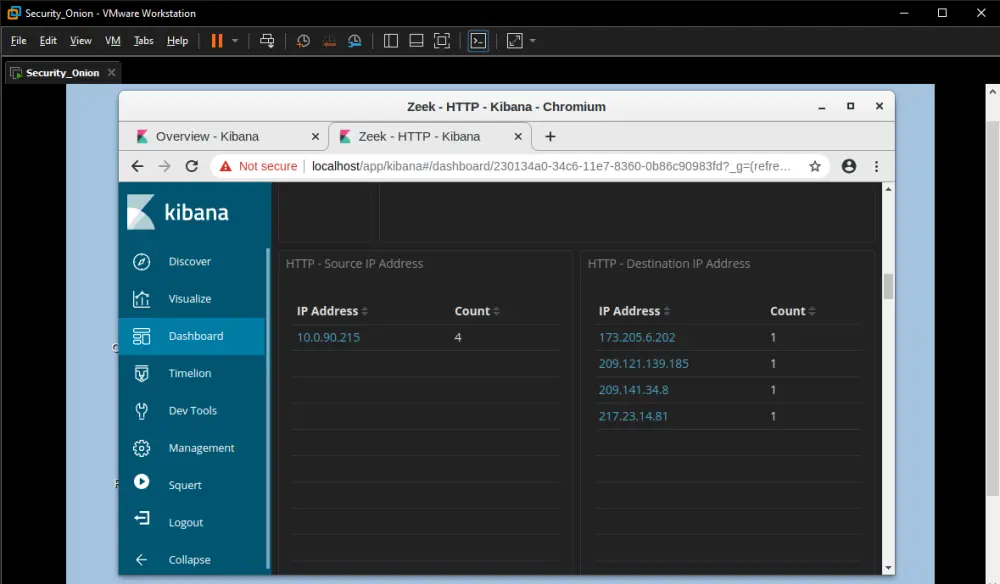Viewport: 1000px width, 584px height.
Task: Collapse the Kibana sidebar
Action: [192, 560]
